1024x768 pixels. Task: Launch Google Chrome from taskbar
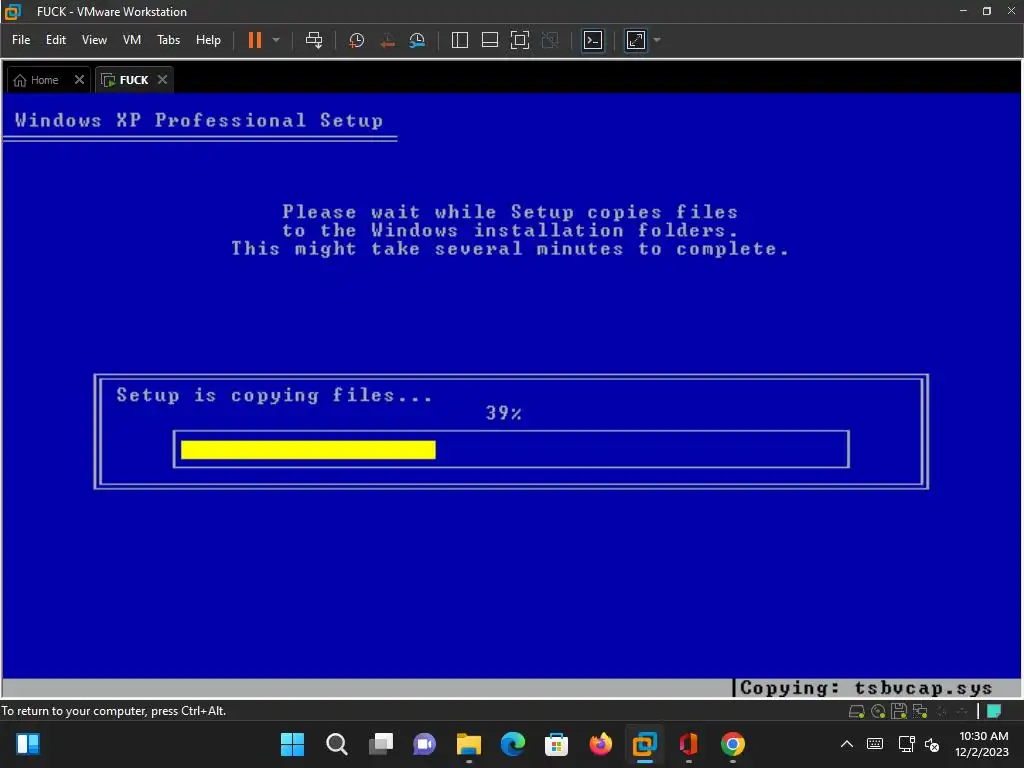733,744
